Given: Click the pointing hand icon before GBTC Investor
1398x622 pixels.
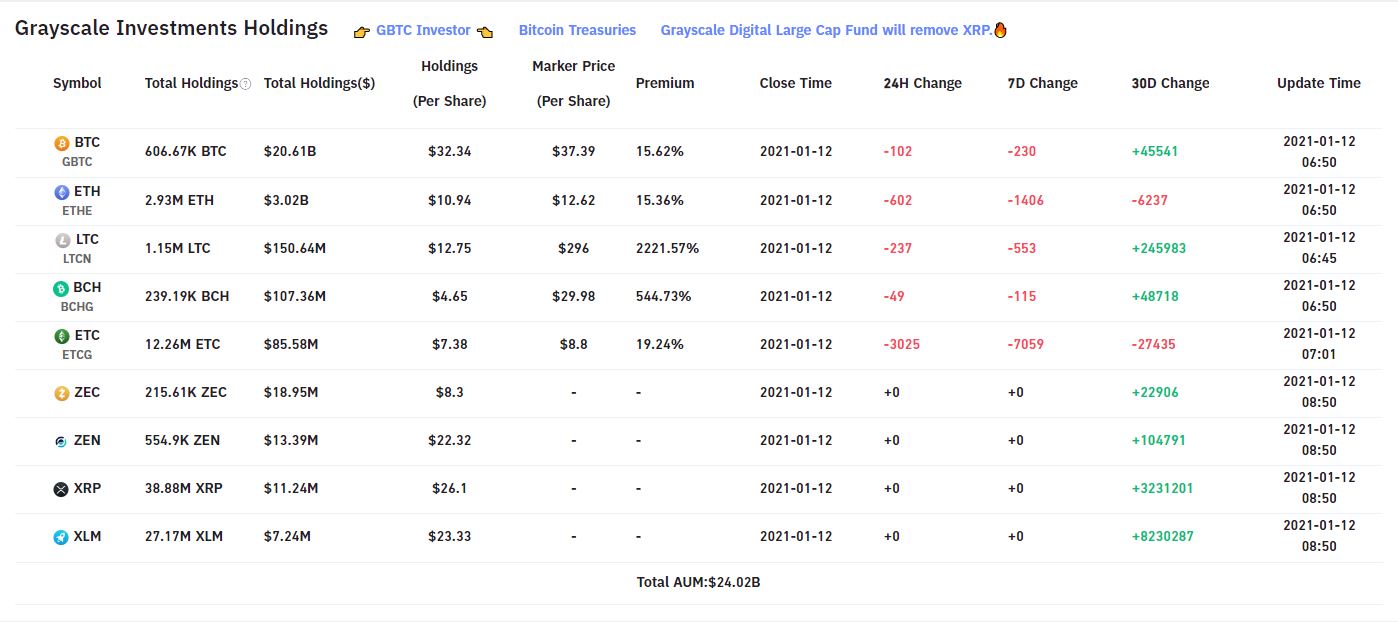Looking at the screenshot, I should pyautogui.click(x=362, y=32).
